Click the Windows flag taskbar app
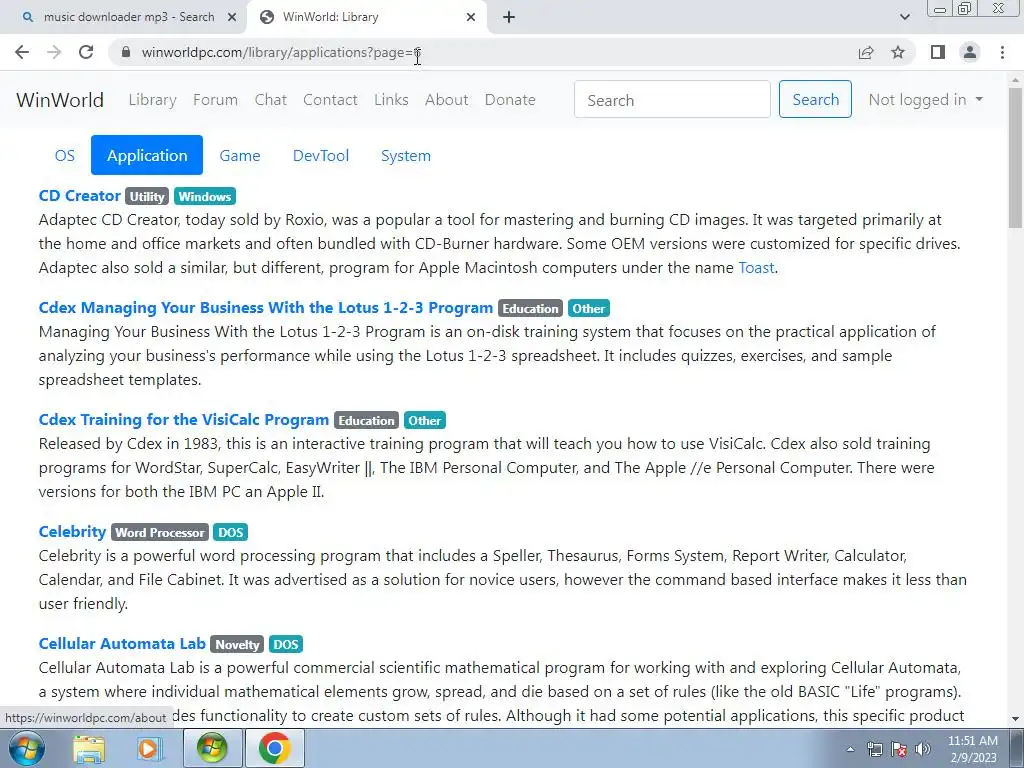 [x=212, y=748]
